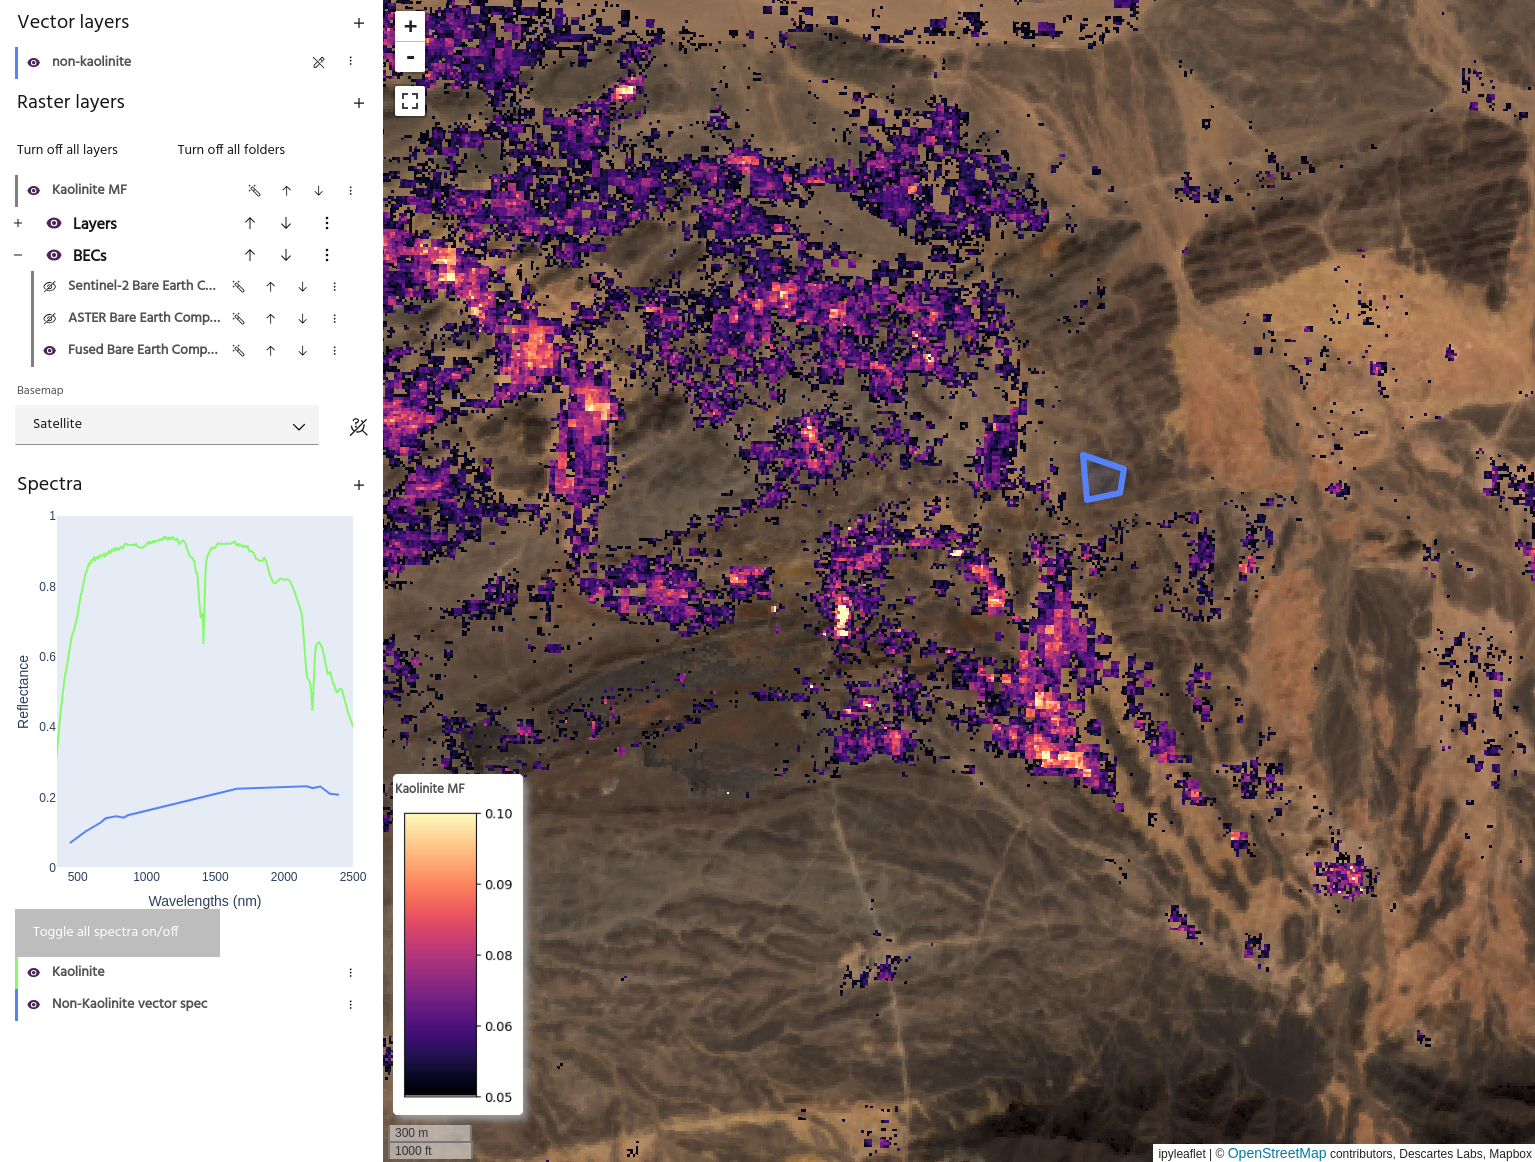Move BECs folder down
Screen dimensions: 1535x1162
coord(286,255)
